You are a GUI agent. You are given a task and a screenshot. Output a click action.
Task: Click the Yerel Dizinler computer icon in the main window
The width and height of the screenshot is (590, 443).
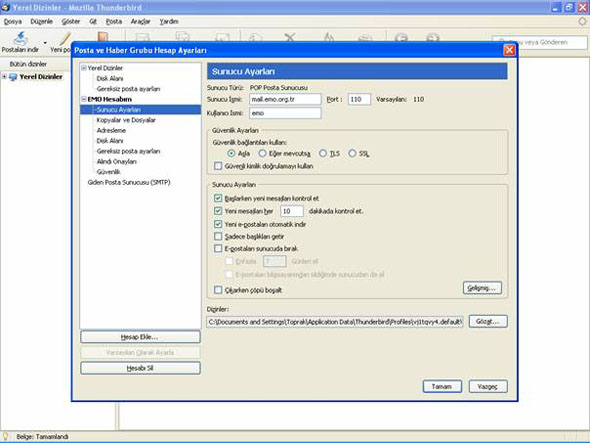pyautogui.click(x=14, y=77)
